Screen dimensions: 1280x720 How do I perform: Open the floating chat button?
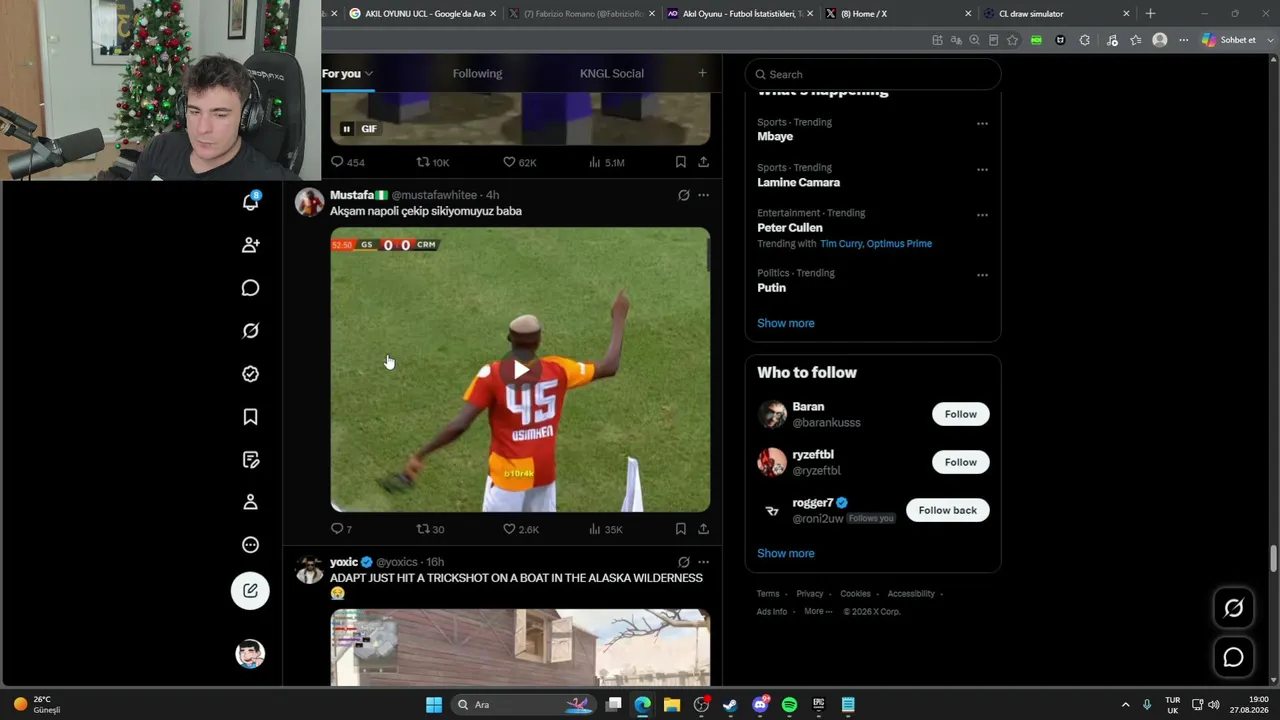tap(1234, 657)
